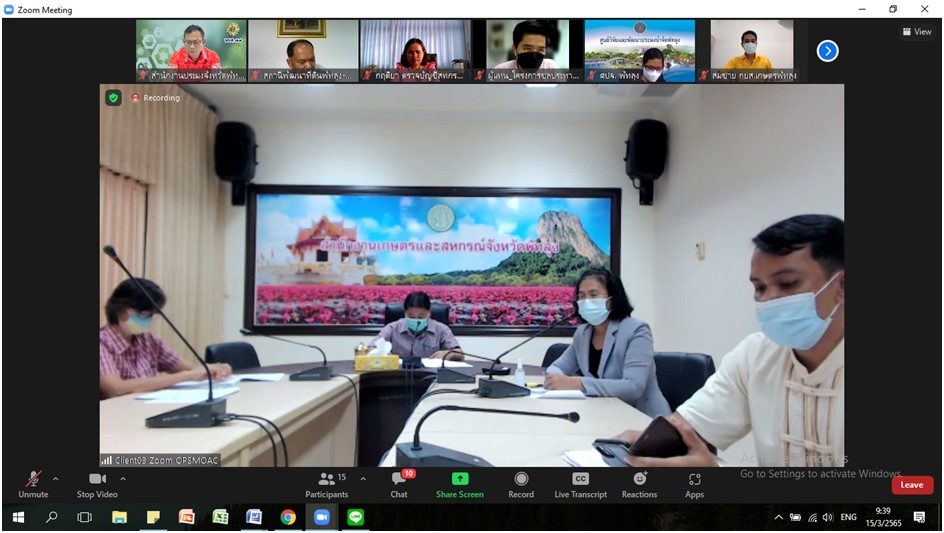Screen dimensions: 944x533
Task: Click the green Share Screen icon
Action: coord(459,479)
